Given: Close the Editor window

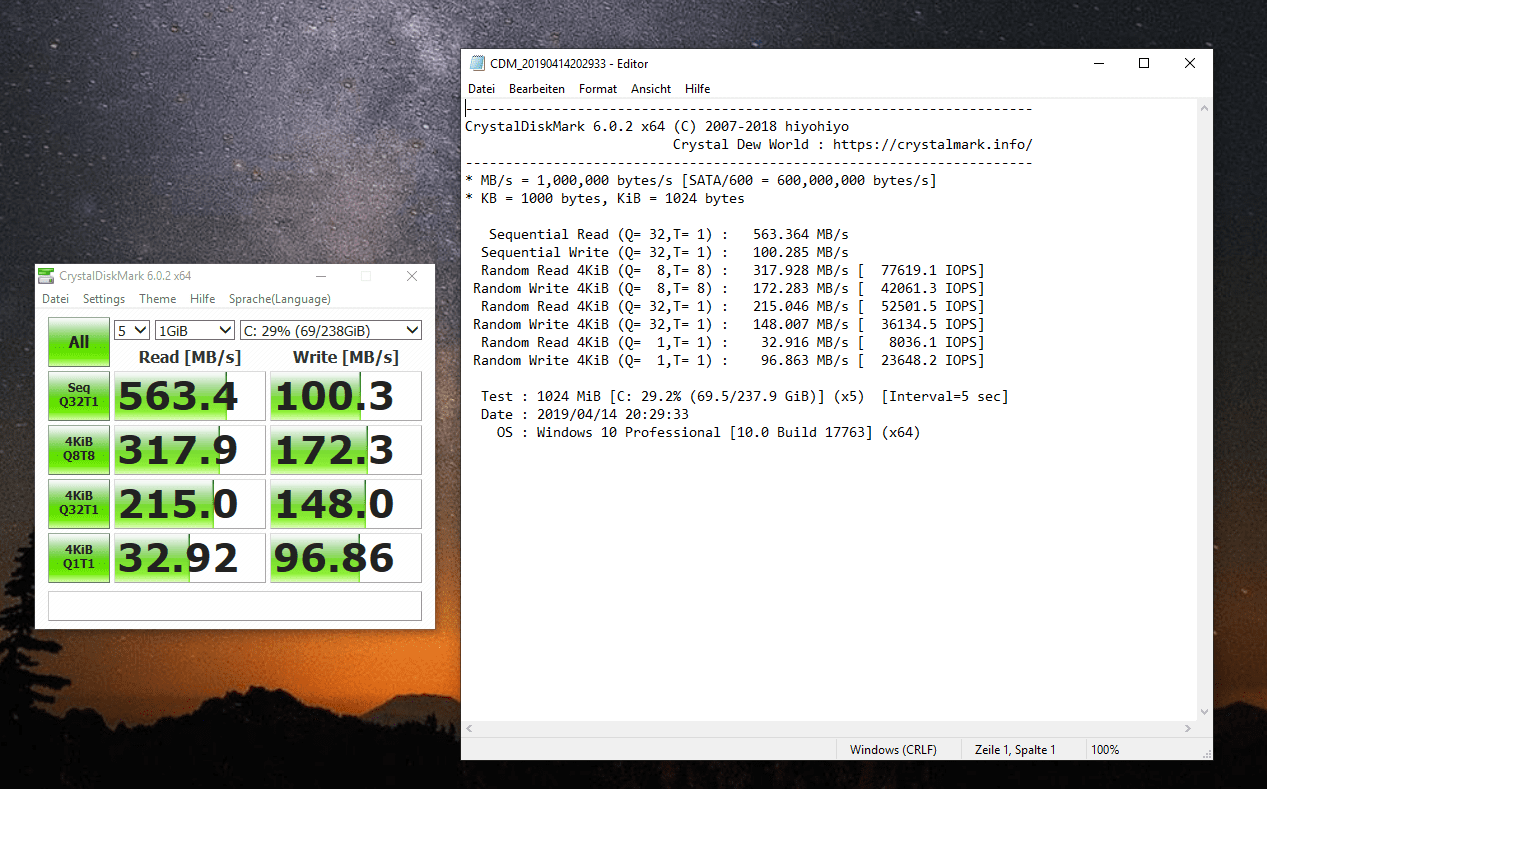Looking at the screenshot, I should [1190, 63].
